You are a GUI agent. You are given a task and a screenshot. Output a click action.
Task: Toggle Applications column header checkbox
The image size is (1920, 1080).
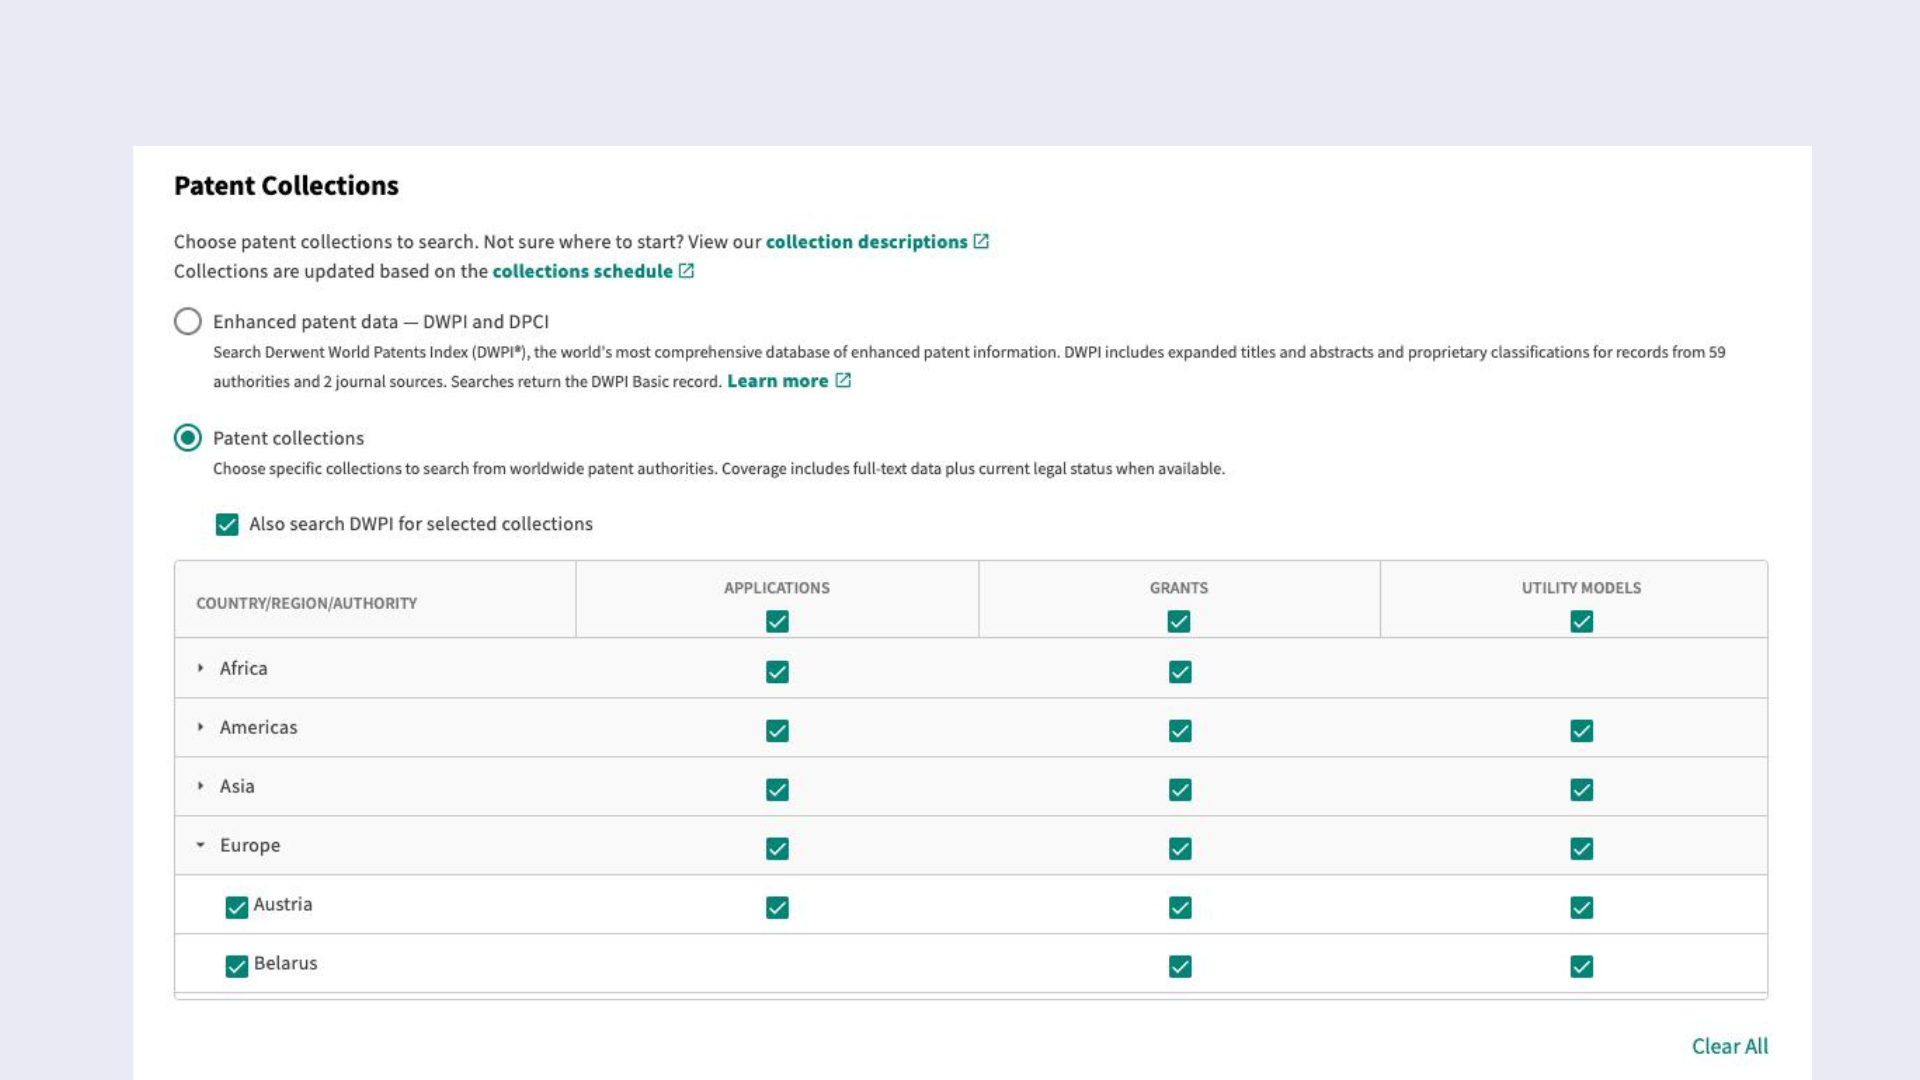click(x=777, y=621)
